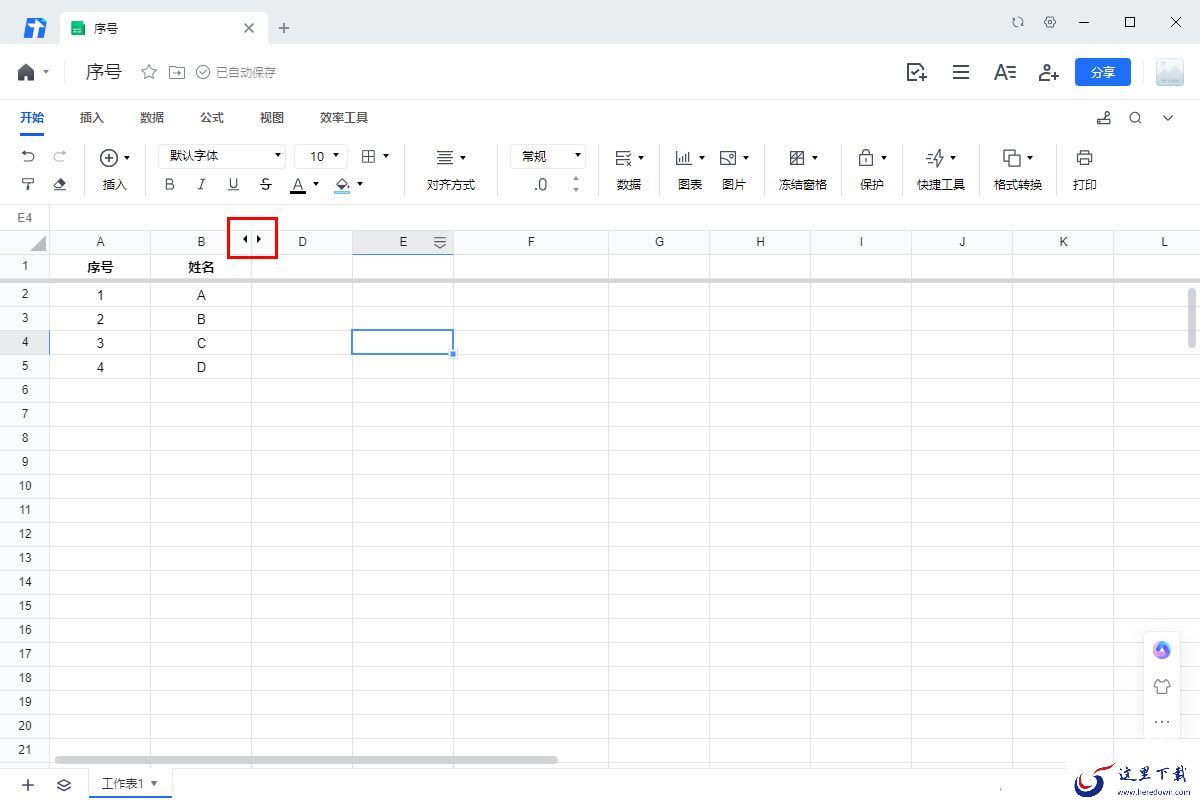Open the cell borders dropdown
Screen dimensions: 1200x800
[375, 156]
